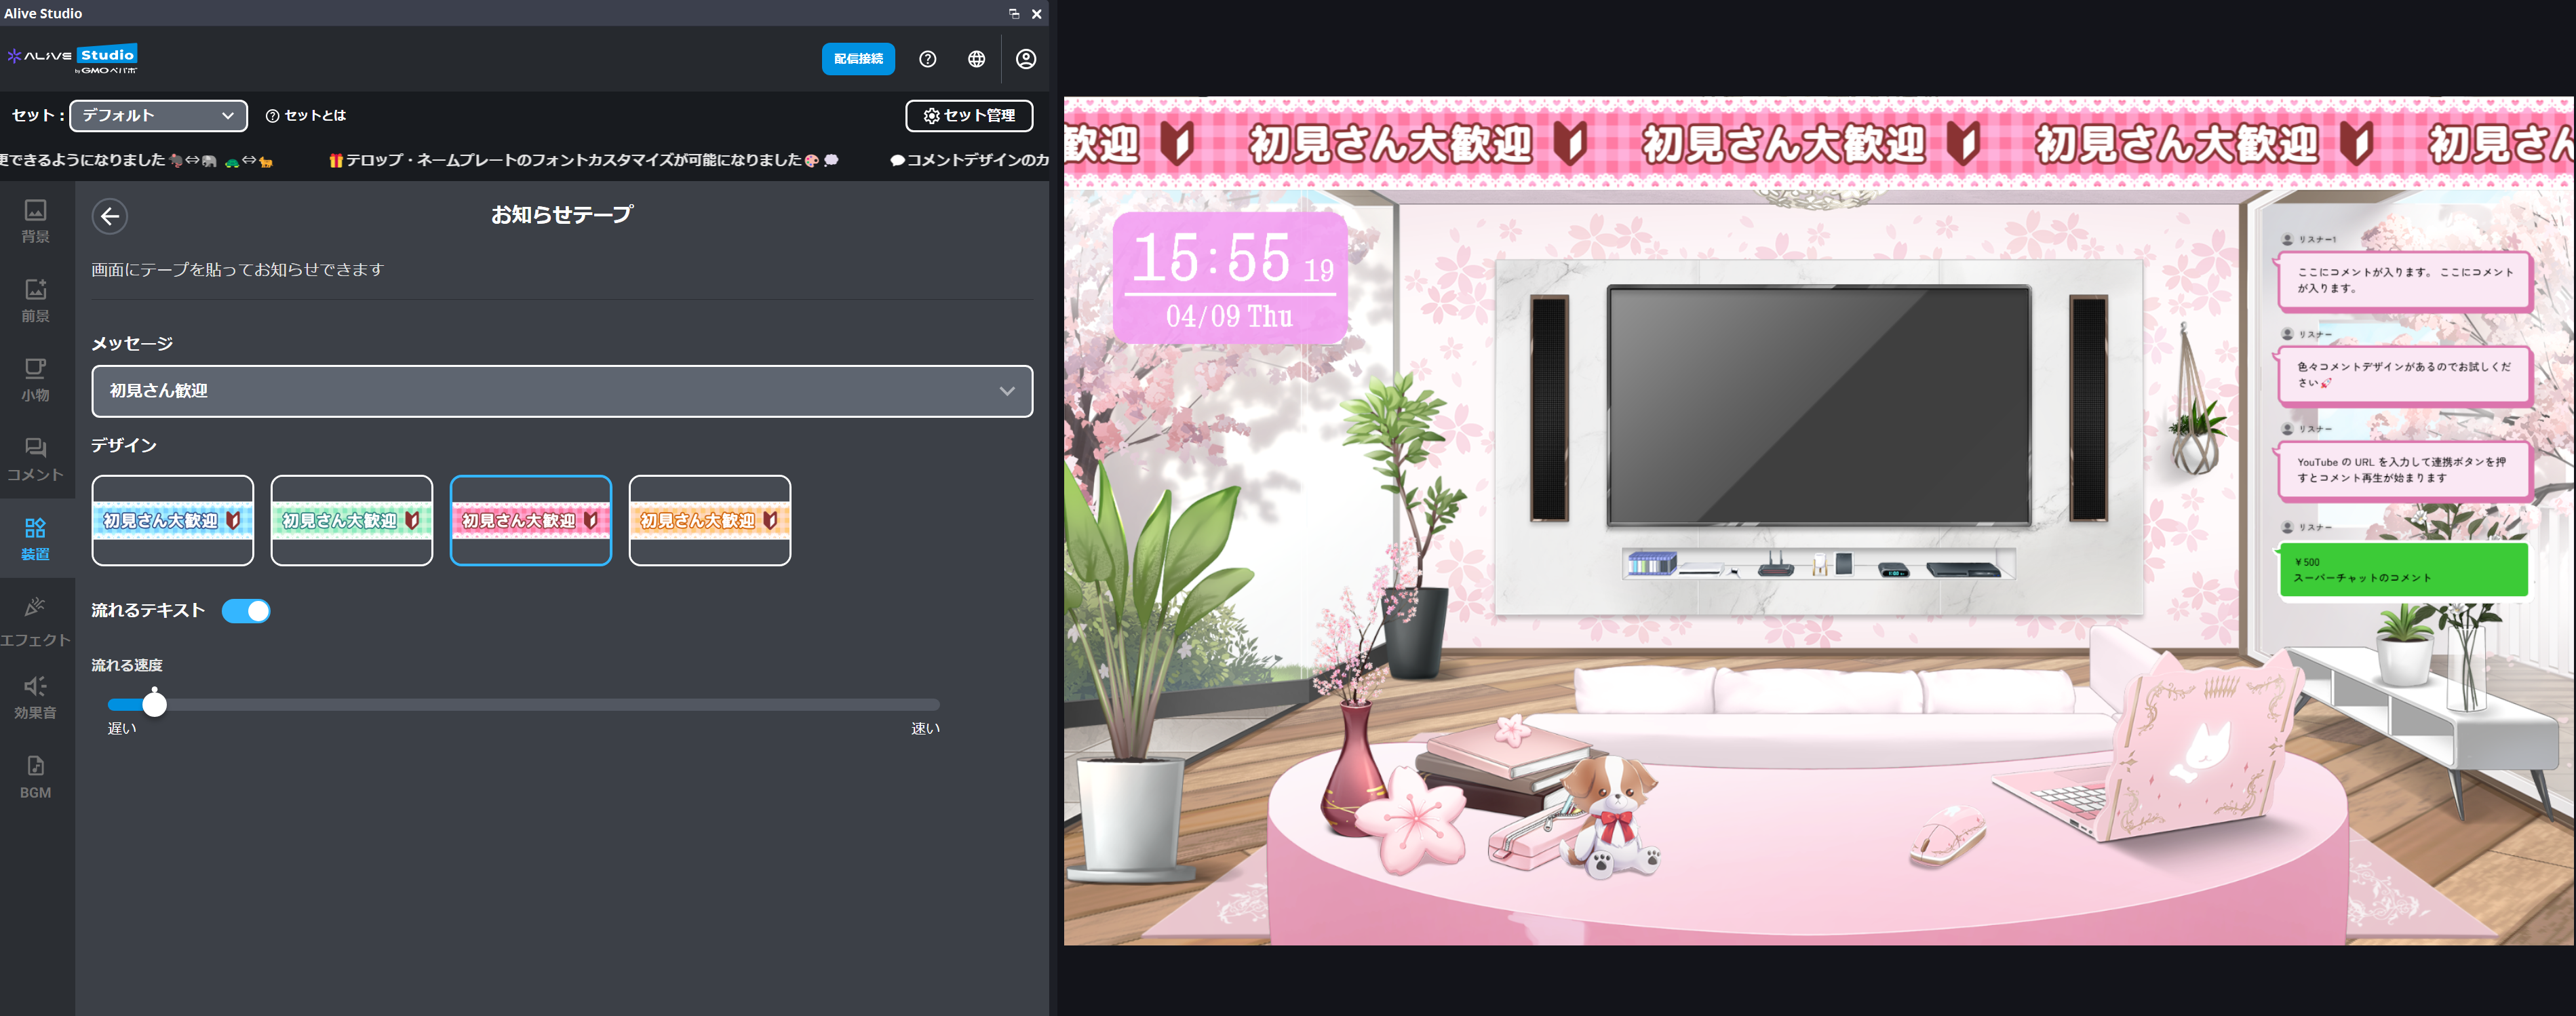Image resolution: width=2576 pixels, height=1016 pixels.
Task: Open the 背景 background panel icon
Action: [x=35, y=220]
